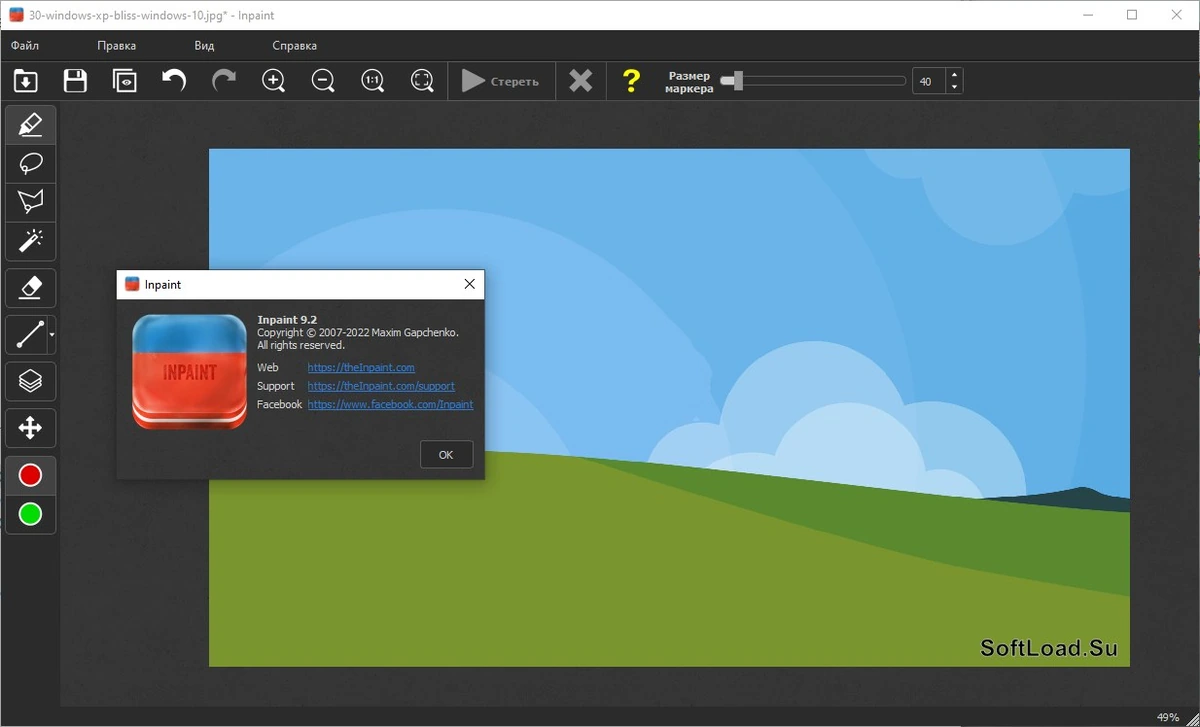Open image file with the download-arrow icon
Image resolution: width=1200 pixels, height=727 pixels.
(x=25, y=81)
